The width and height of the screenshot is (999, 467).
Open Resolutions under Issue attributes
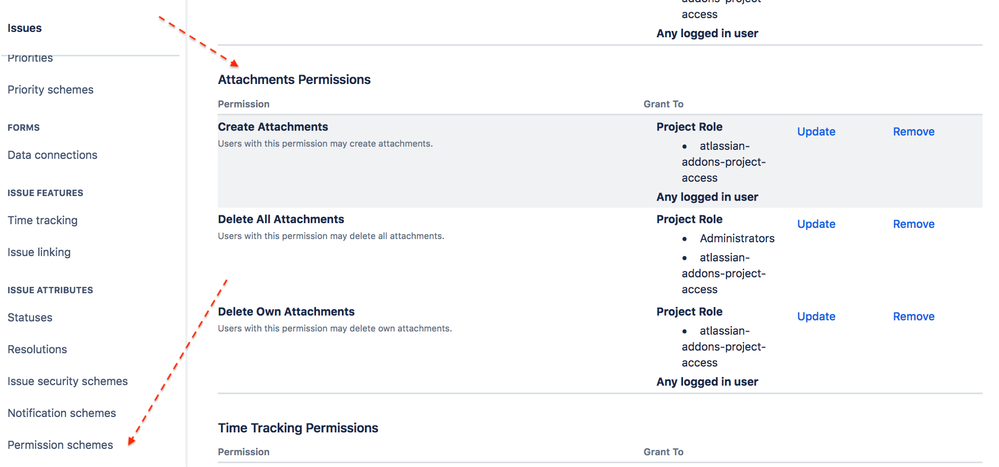(37, 349)
